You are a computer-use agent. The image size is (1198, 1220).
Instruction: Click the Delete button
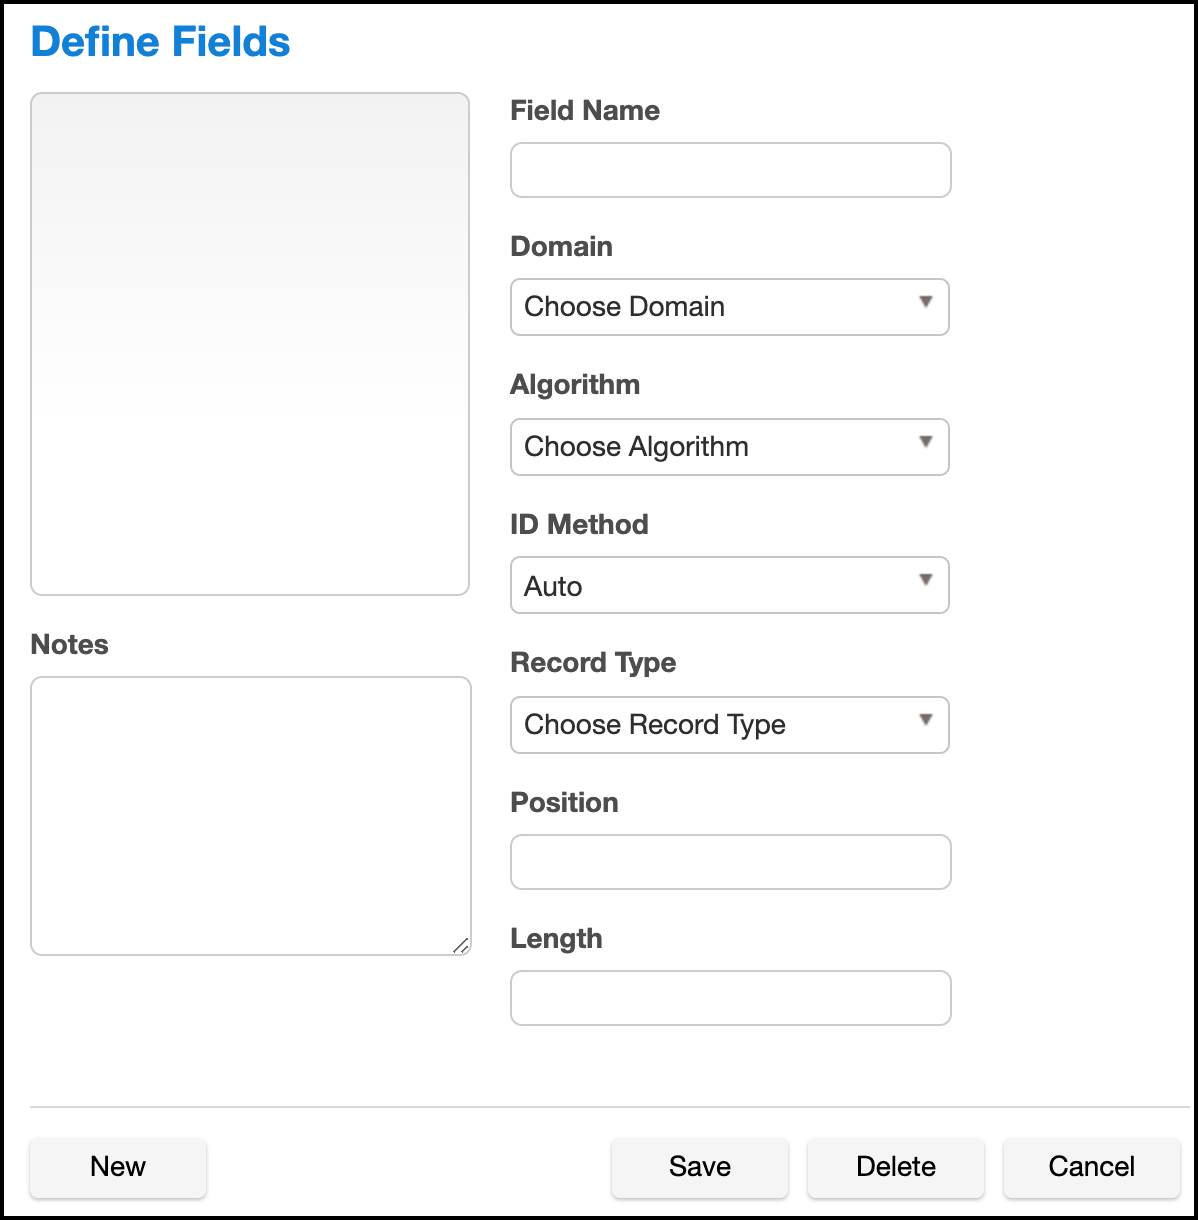895,1167
